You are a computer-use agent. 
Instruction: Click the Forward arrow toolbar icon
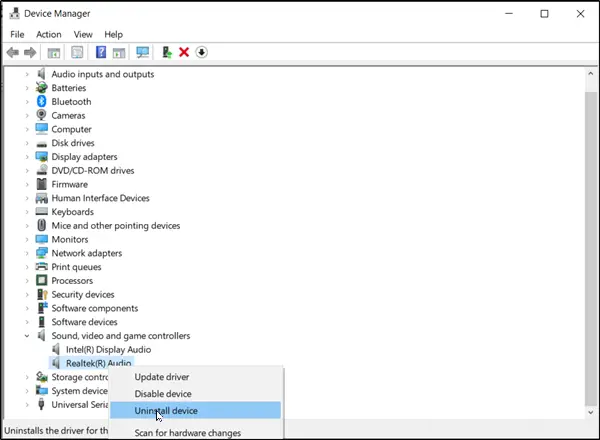tap(30, 52)
